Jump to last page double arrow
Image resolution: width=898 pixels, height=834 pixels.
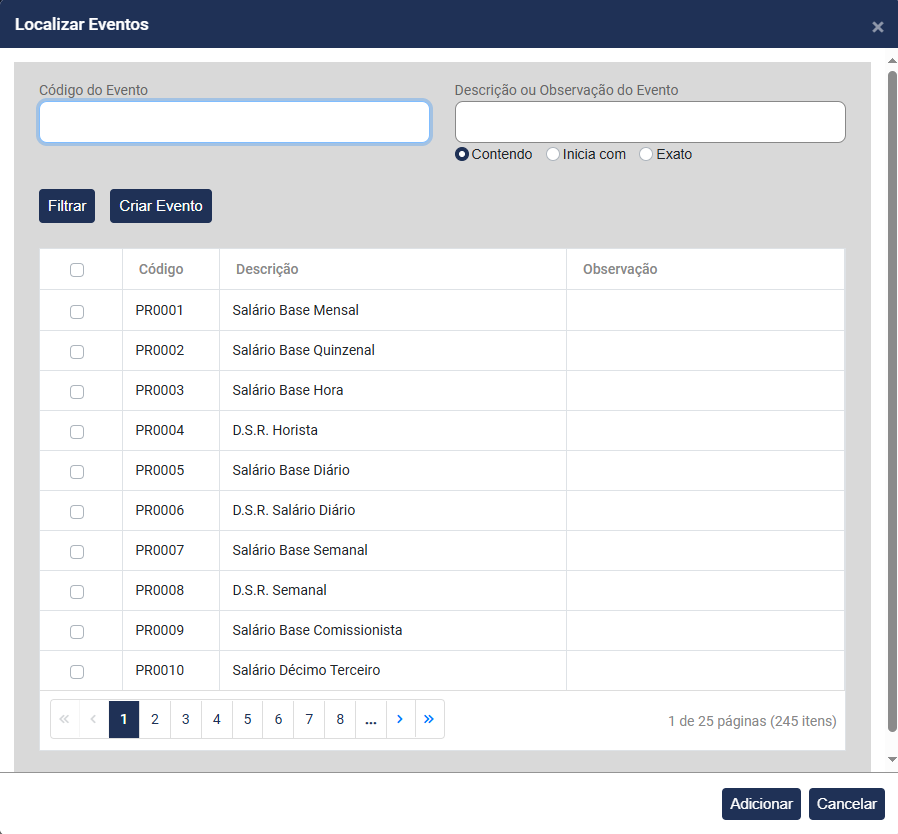click(429, 719)
